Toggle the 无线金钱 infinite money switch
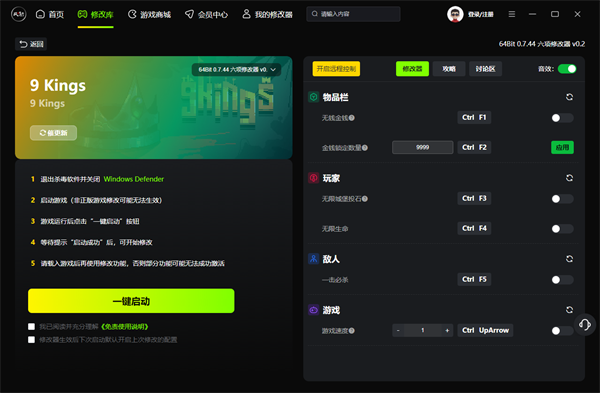The image size is (600, 393). point(562,118)
